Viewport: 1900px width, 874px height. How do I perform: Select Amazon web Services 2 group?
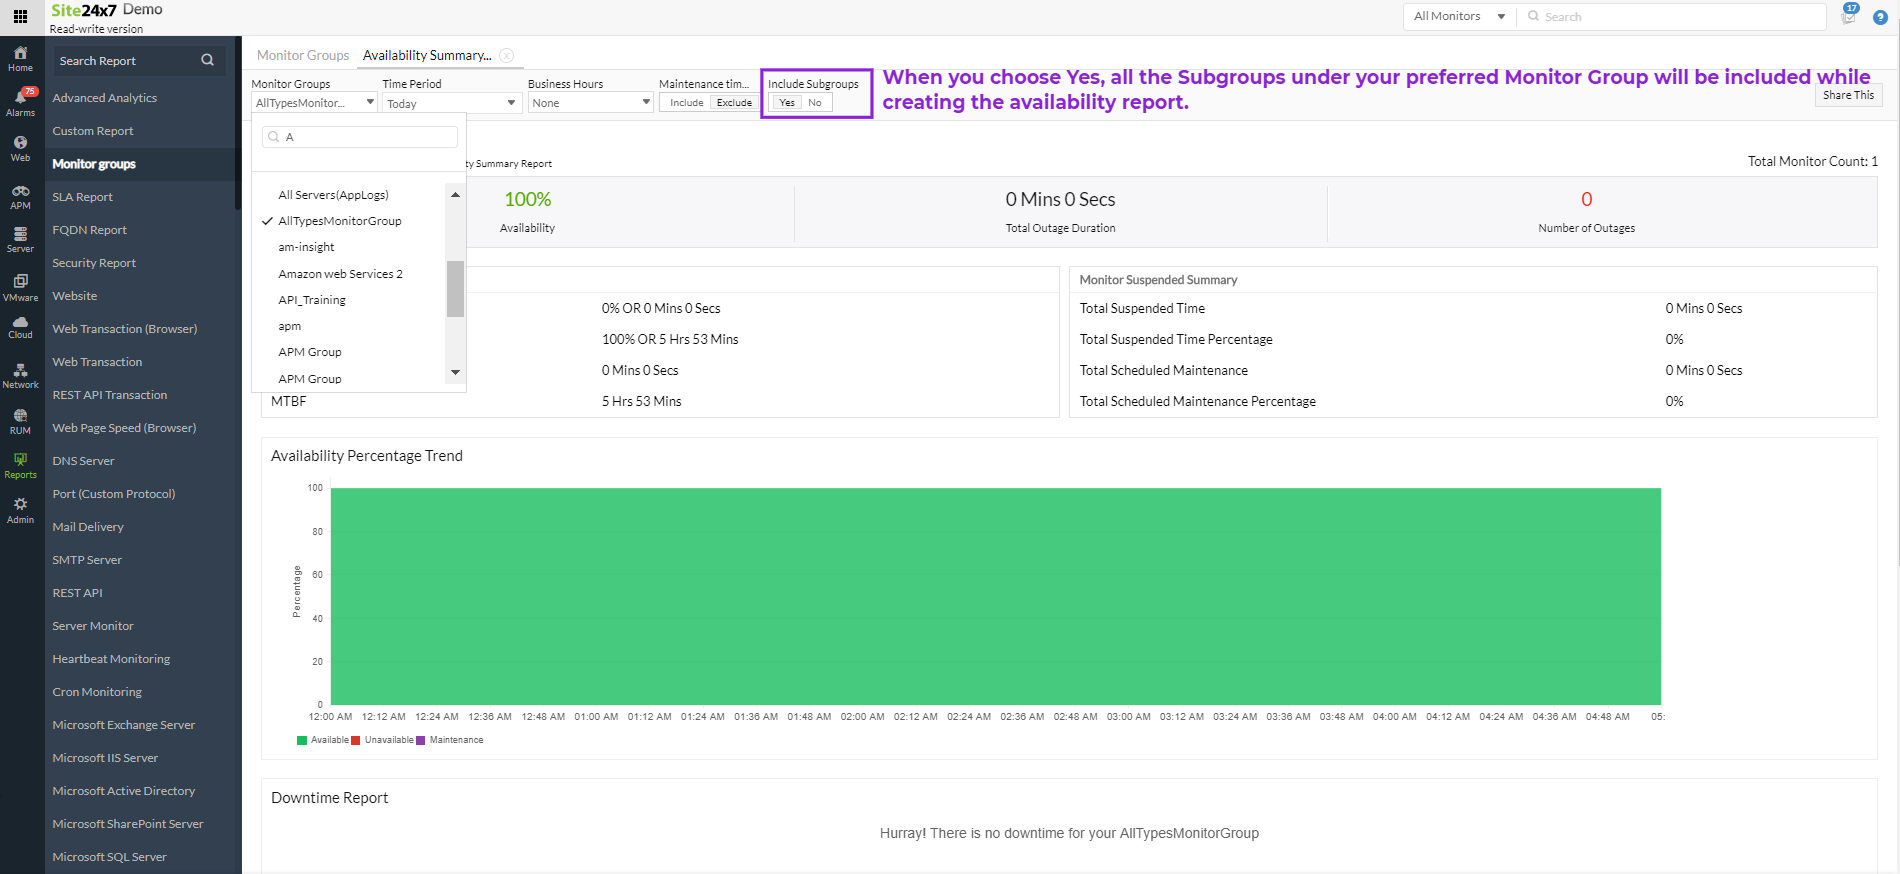coord(340,273)
